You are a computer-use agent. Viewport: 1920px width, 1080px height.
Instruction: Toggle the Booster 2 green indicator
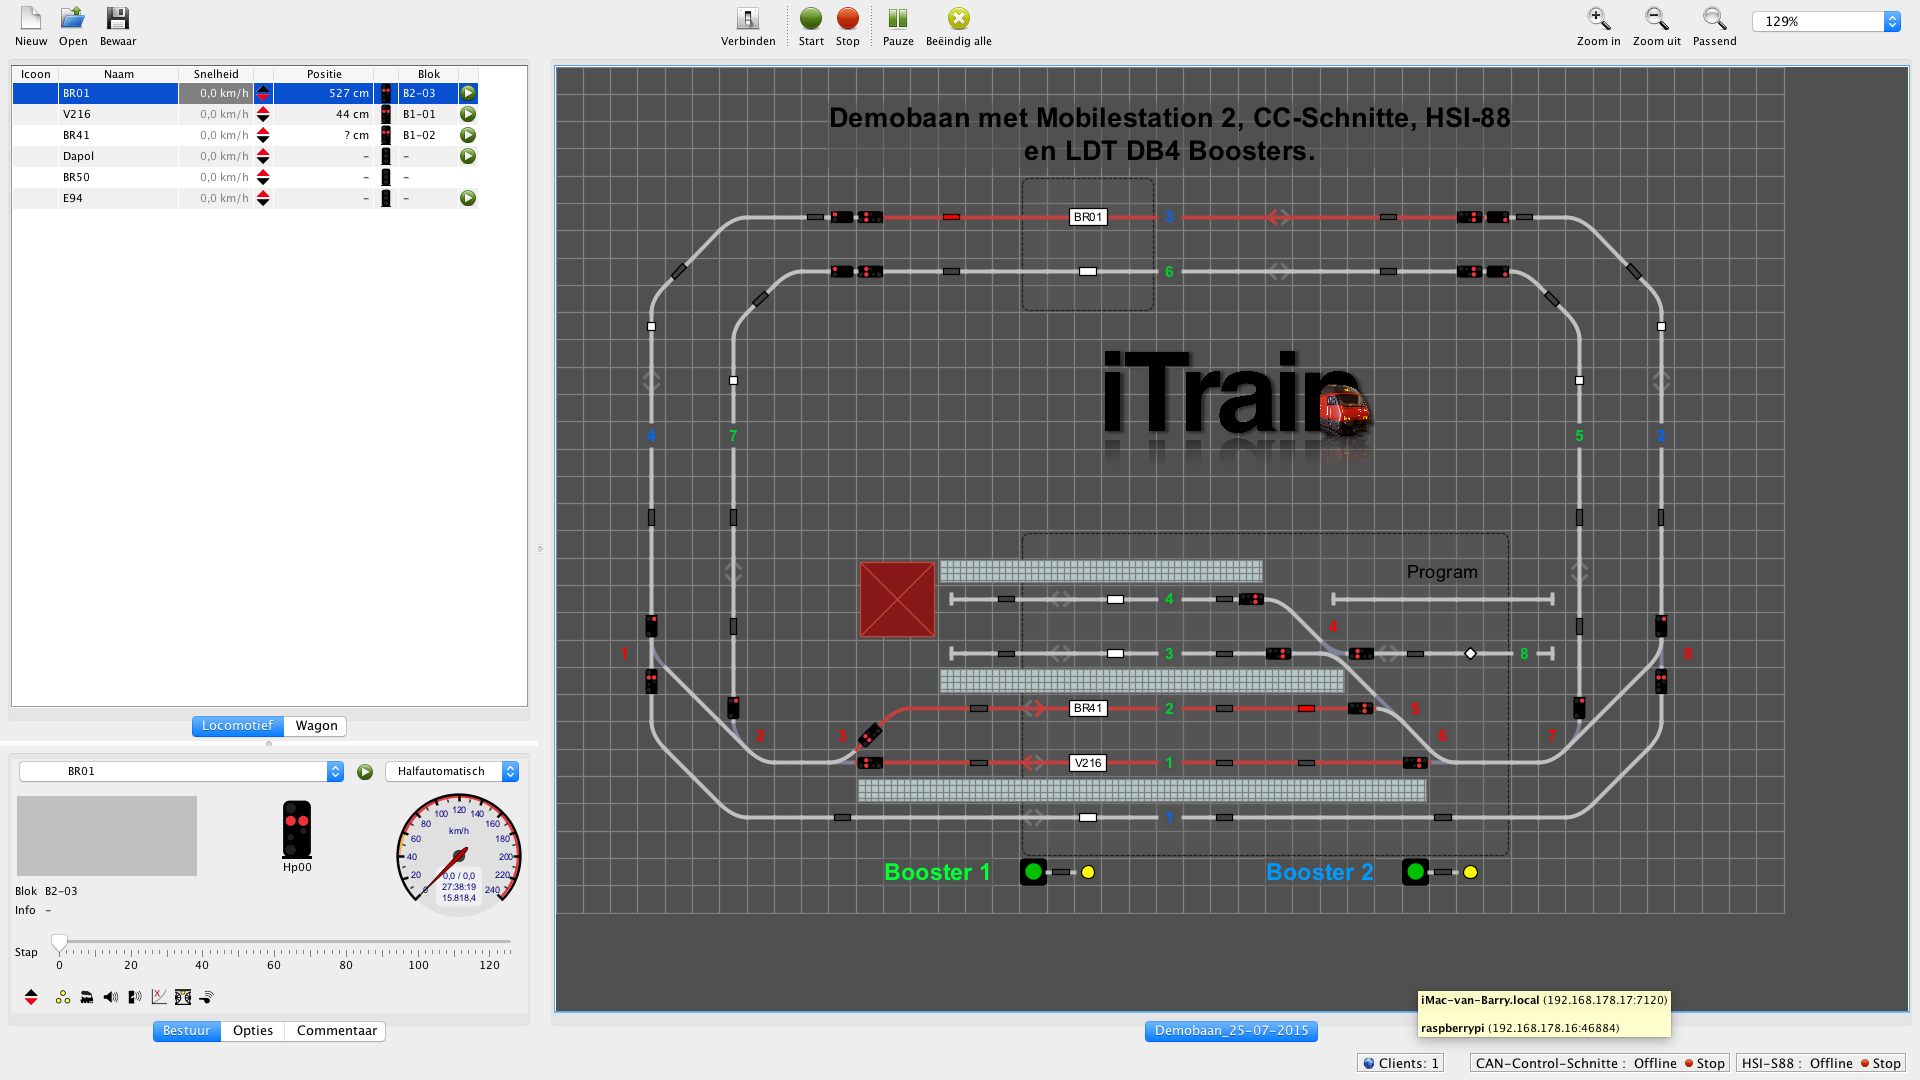(1415, 872)
